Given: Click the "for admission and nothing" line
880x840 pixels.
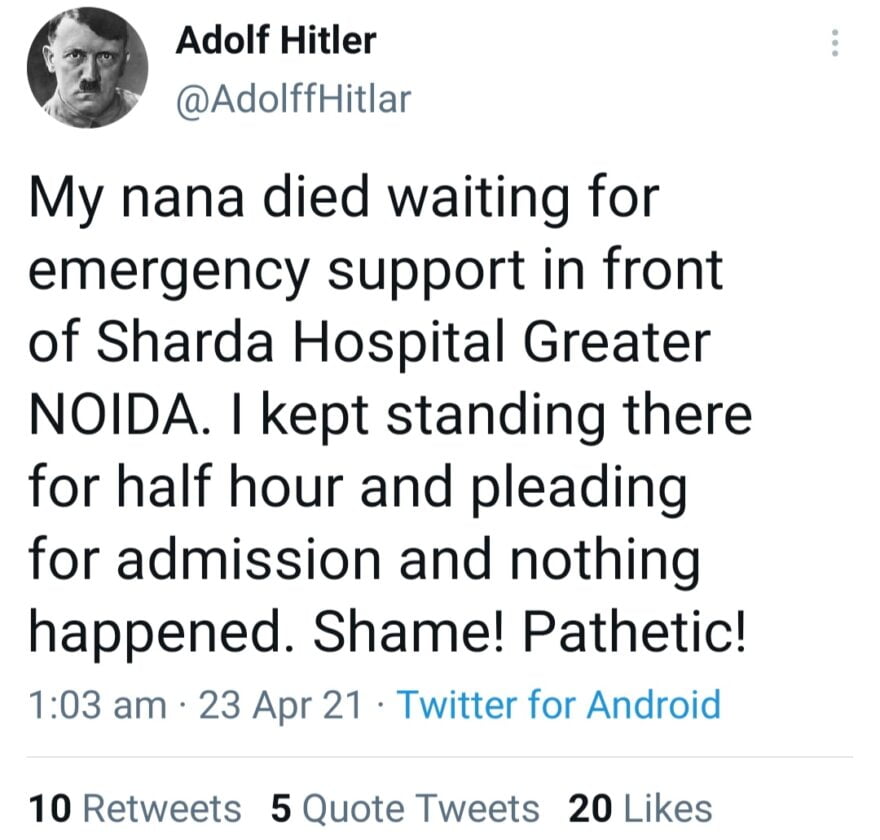Looking at the screenshot, I should pyautogui.click(x=364, y=562).
